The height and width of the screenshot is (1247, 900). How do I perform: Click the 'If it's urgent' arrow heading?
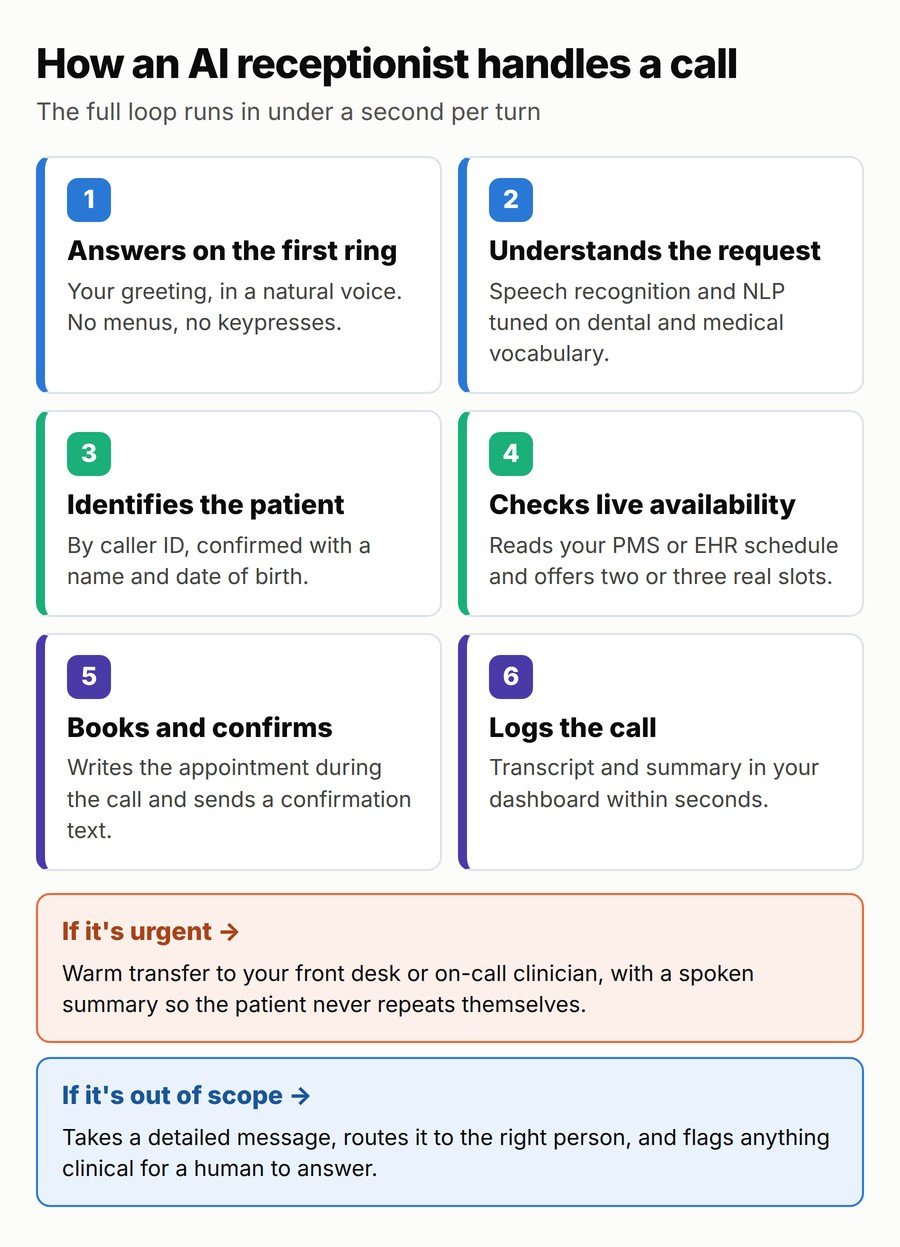[151, 932]
